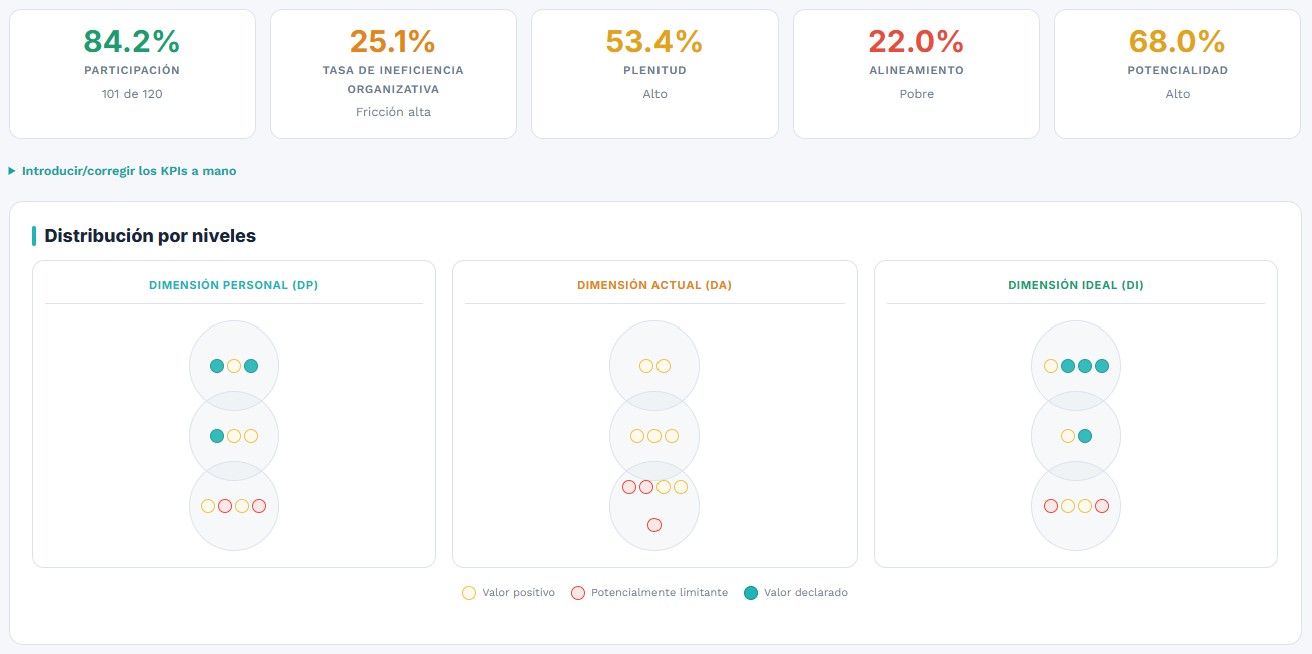Click the "POTENCIALIDAD" card label
The image size is (1312, 654).
(1177, 71)
